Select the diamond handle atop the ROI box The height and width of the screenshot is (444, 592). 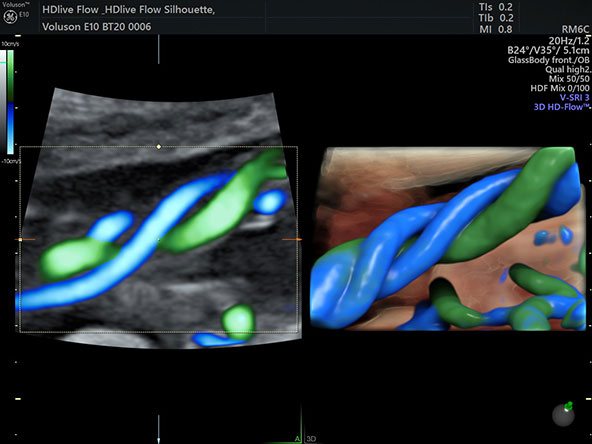tap(159, 146)
